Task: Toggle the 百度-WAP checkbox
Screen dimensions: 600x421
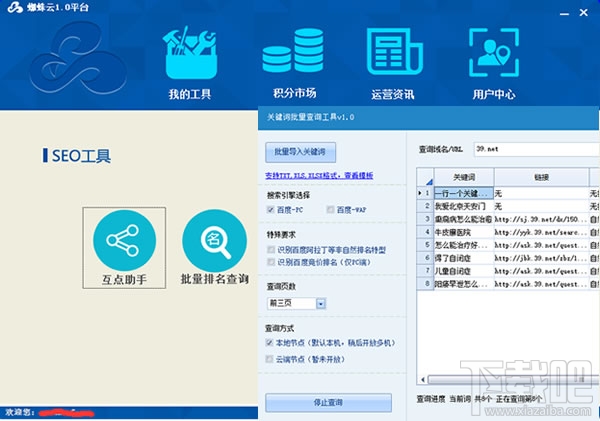Action: [x=330, y=209]
